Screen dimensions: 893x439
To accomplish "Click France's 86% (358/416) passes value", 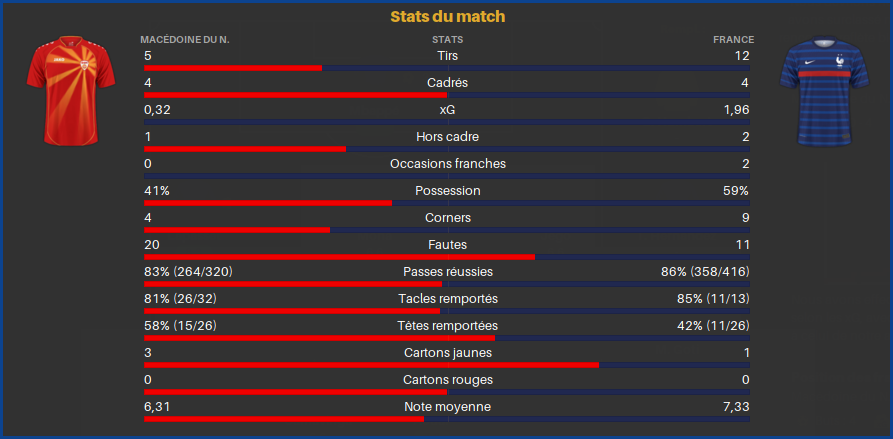I will (x=705, y=272).
